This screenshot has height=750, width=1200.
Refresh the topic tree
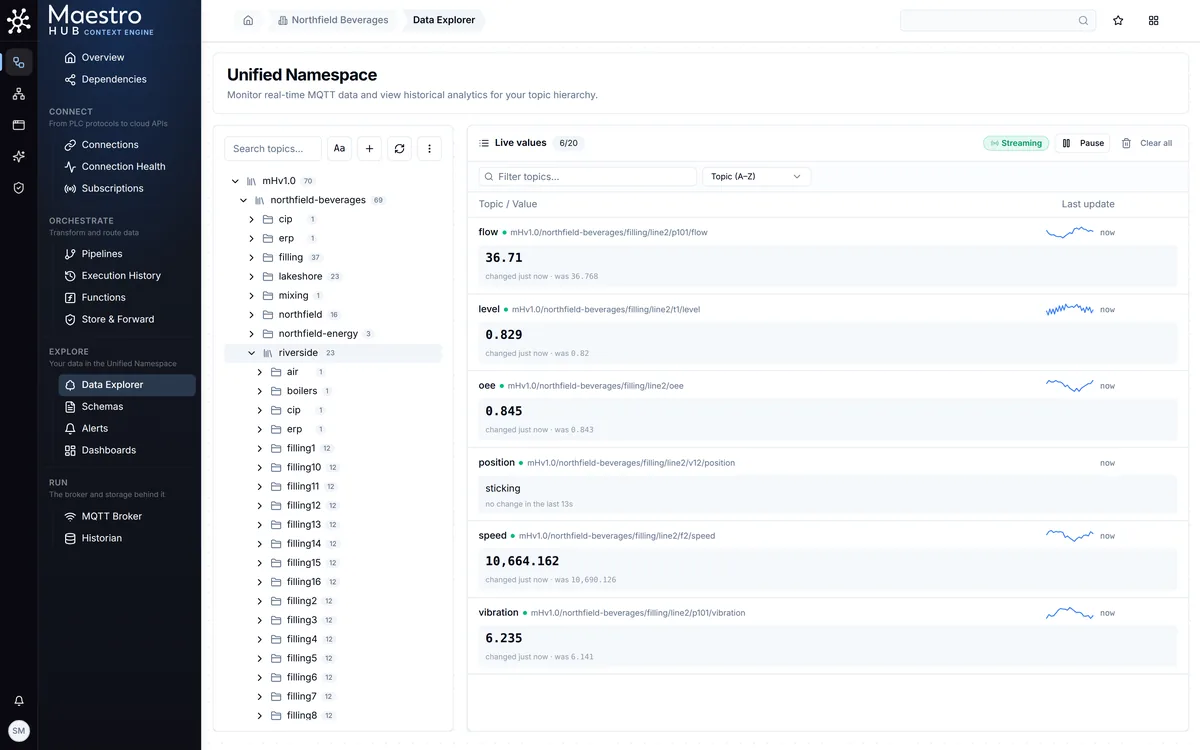click(399, 148)
